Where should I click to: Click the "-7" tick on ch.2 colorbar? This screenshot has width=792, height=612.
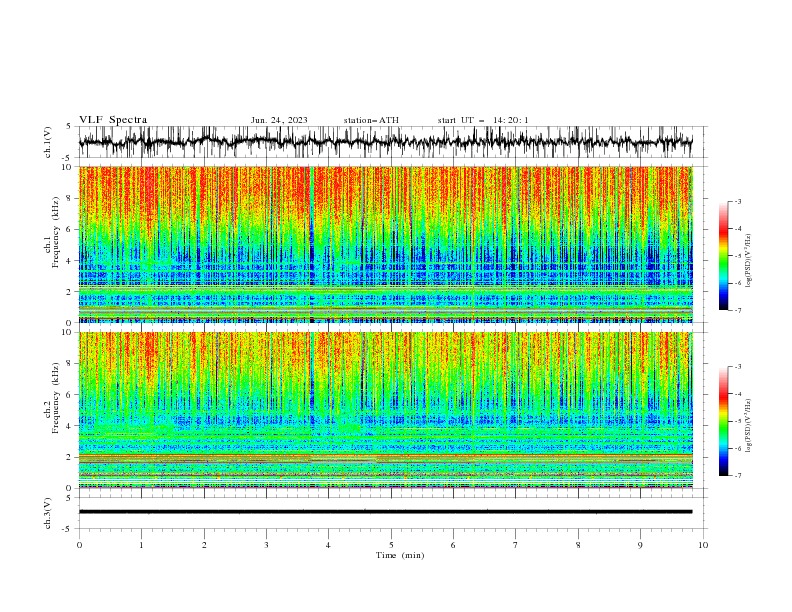click(738, 476)
